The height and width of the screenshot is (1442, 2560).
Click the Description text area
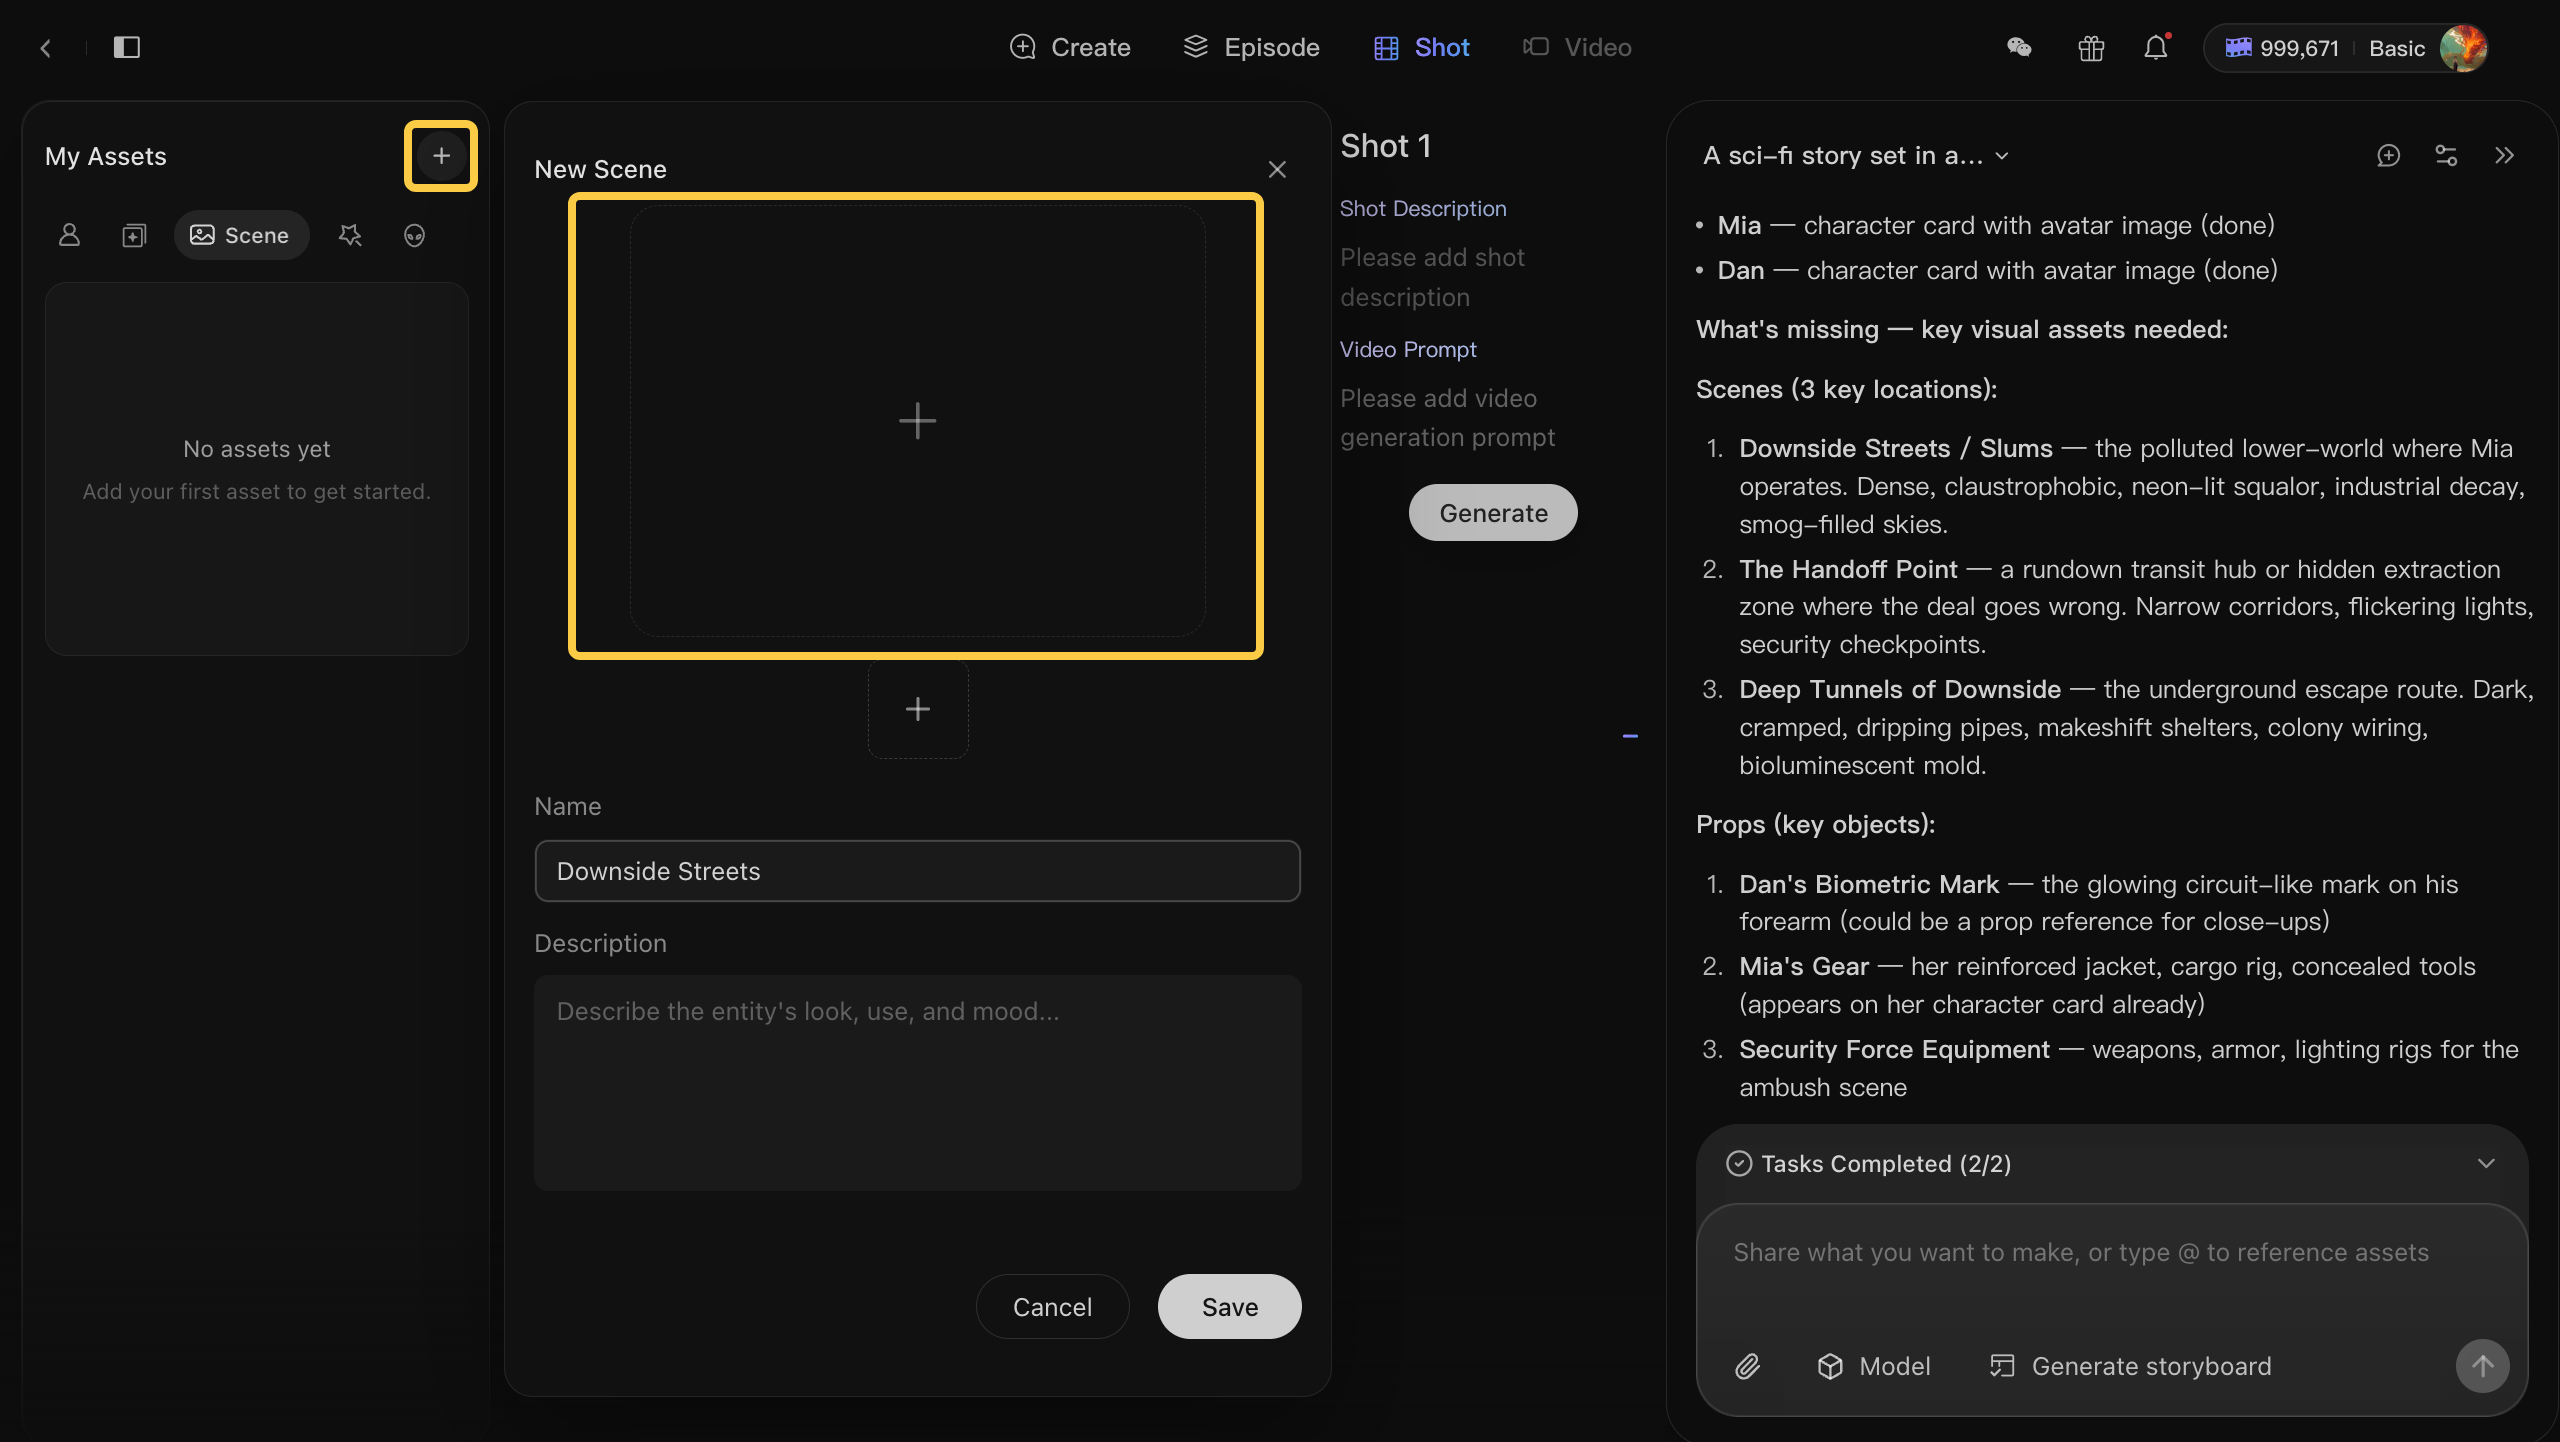click(917, 1082)
